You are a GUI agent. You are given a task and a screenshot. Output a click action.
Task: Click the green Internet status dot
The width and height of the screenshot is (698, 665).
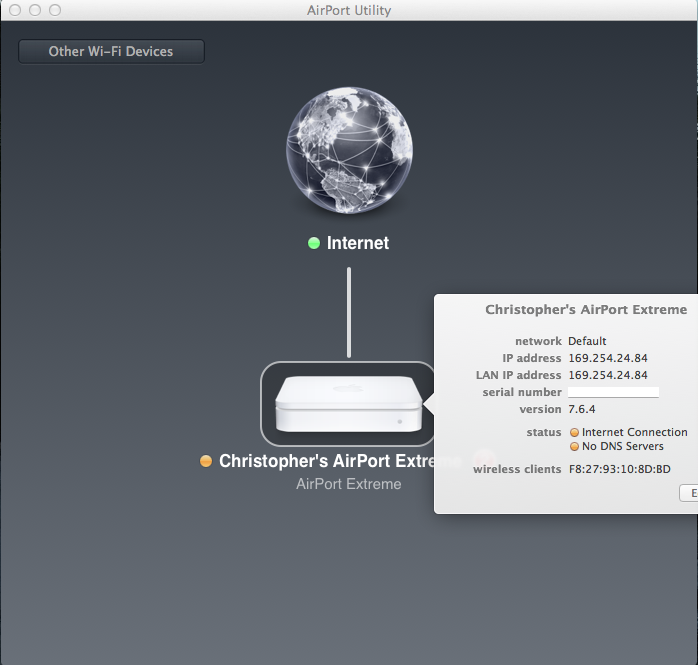pos(314,243)
